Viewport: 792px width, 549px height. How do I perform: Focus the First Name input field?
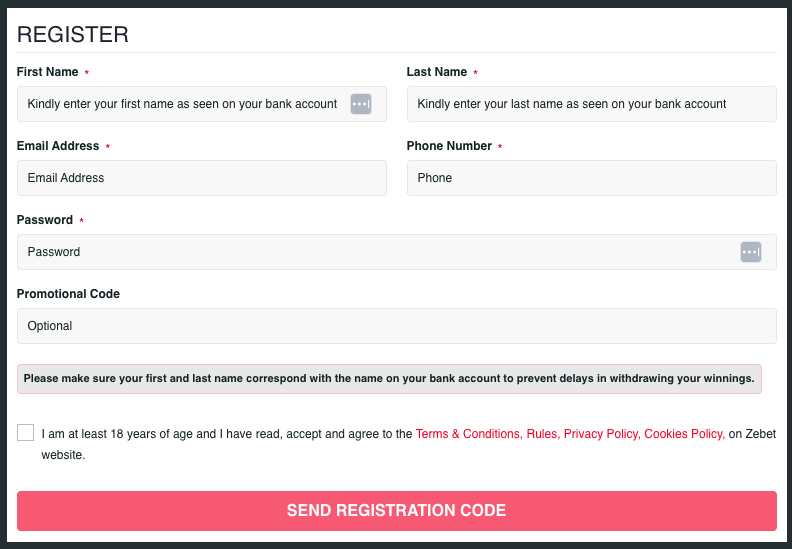[x=202, y=104]
